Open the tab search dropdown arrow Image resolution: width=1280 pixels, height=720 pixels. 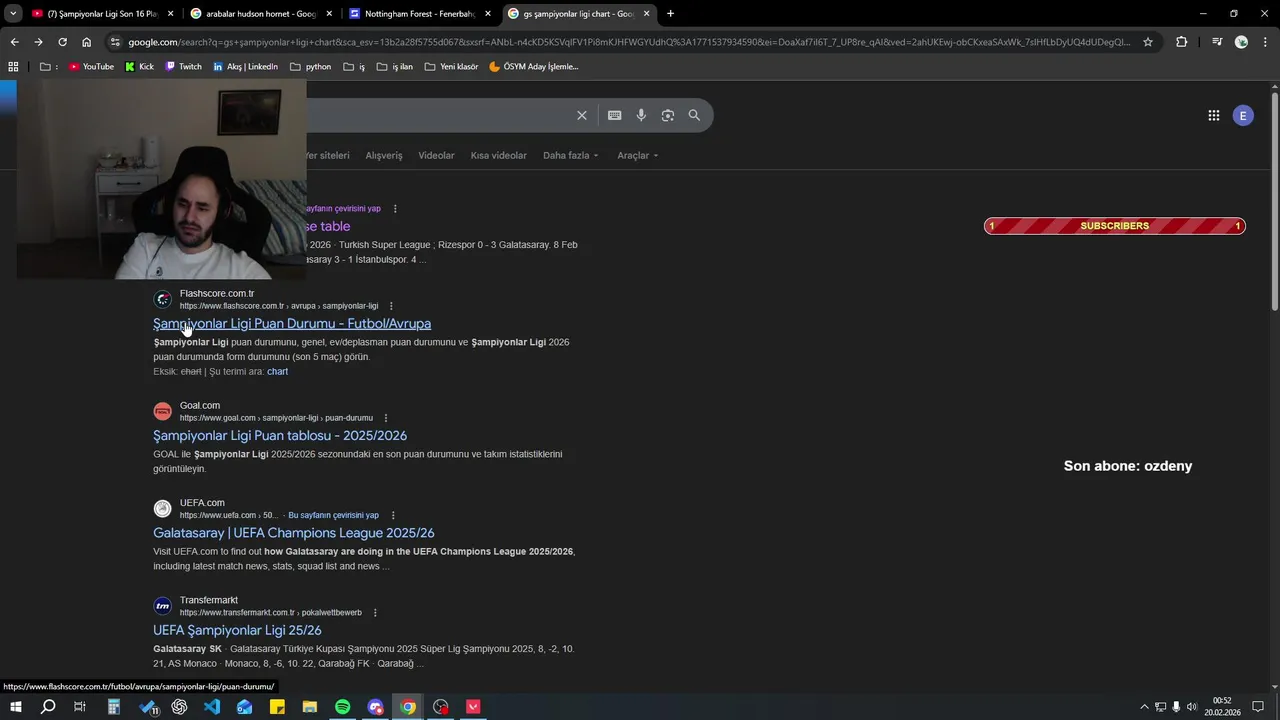[13, 14]
